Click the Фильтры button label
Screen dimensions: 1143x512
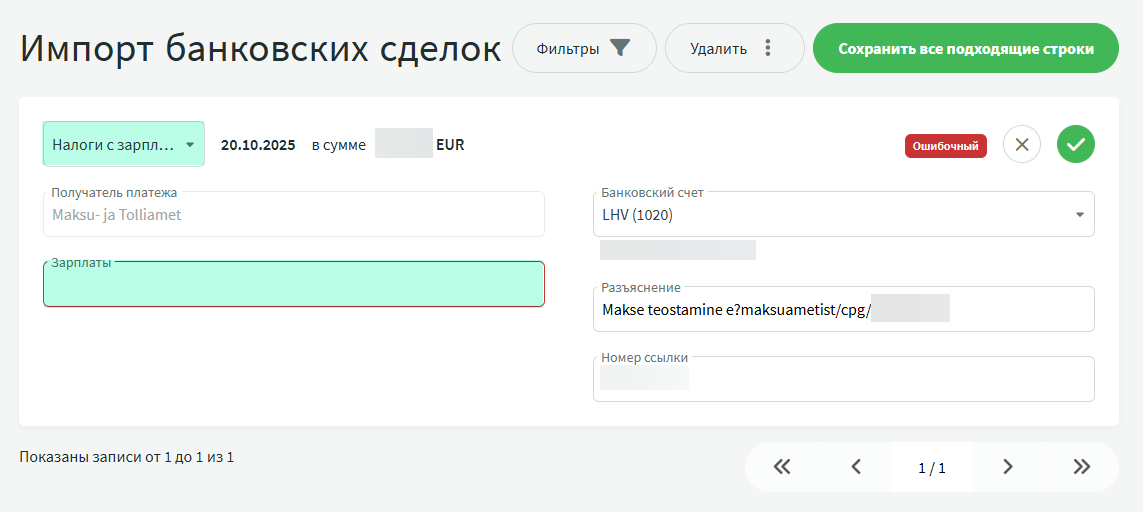(567, 48)
